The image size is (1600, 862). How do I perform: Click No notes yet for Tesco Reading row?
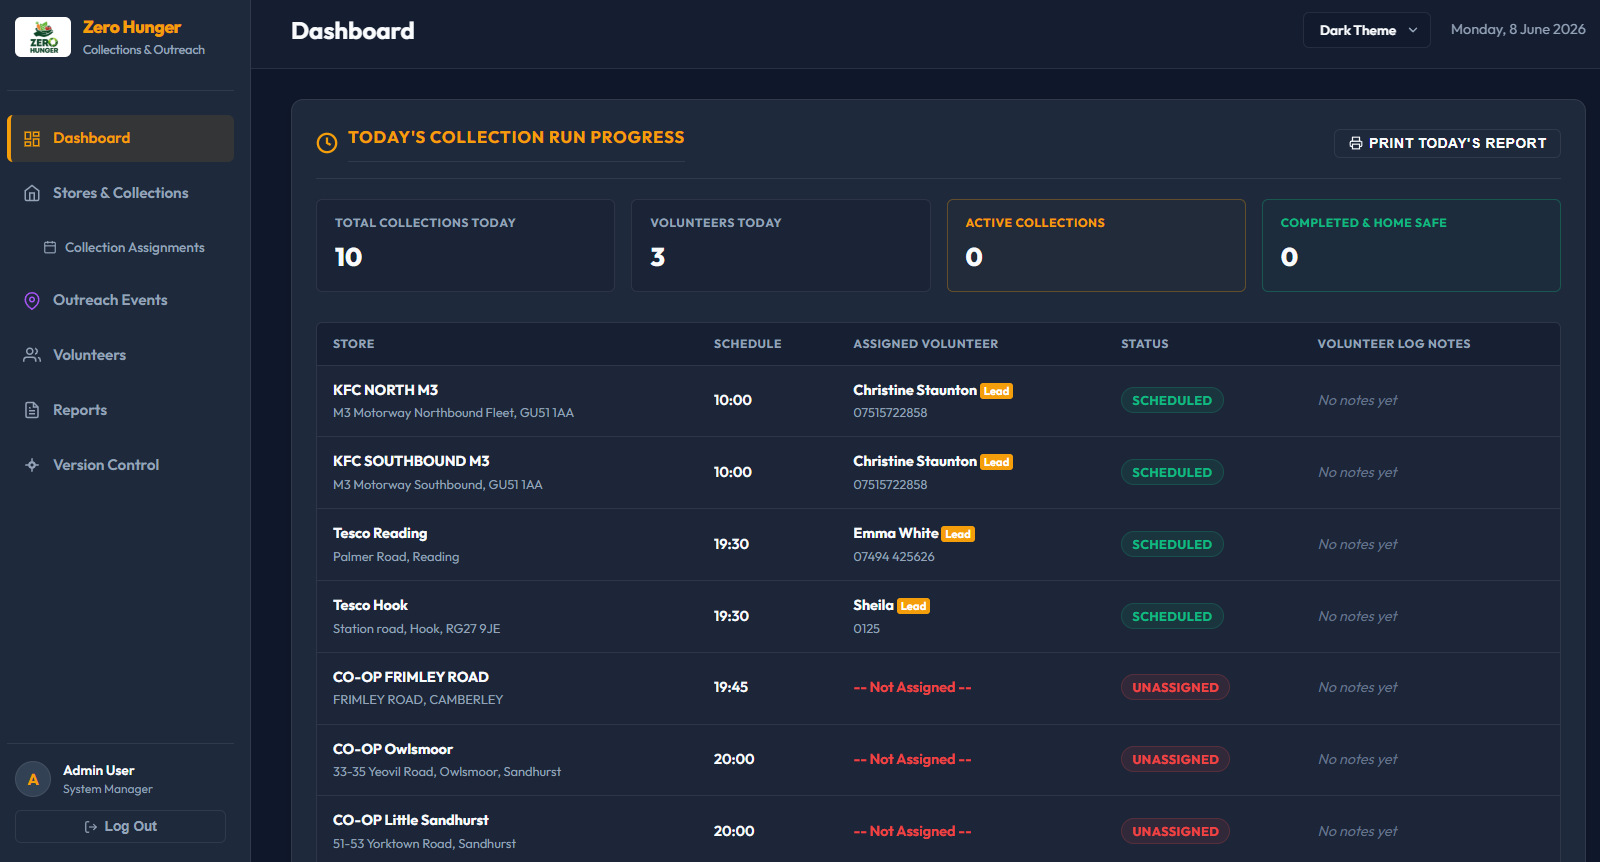pos(1357,544)
